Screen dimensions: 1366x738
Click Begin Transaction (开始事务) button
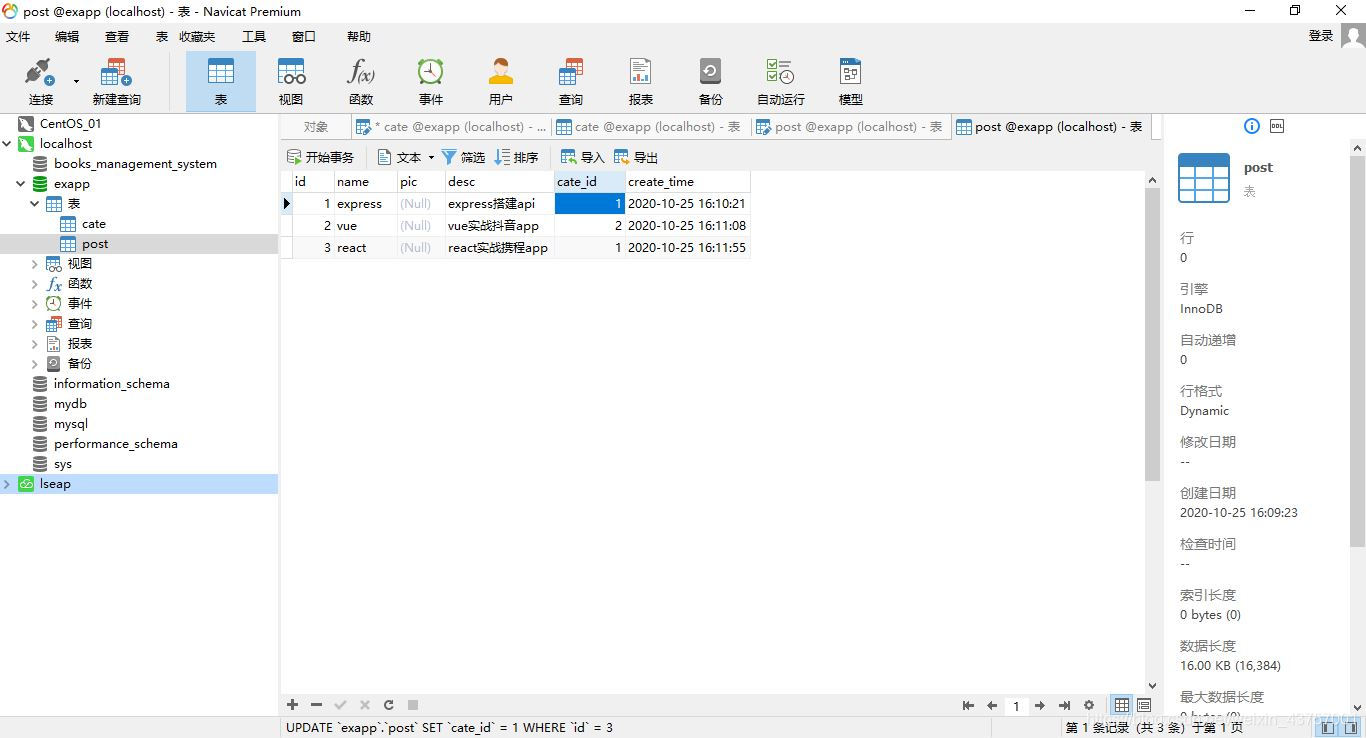320,157
